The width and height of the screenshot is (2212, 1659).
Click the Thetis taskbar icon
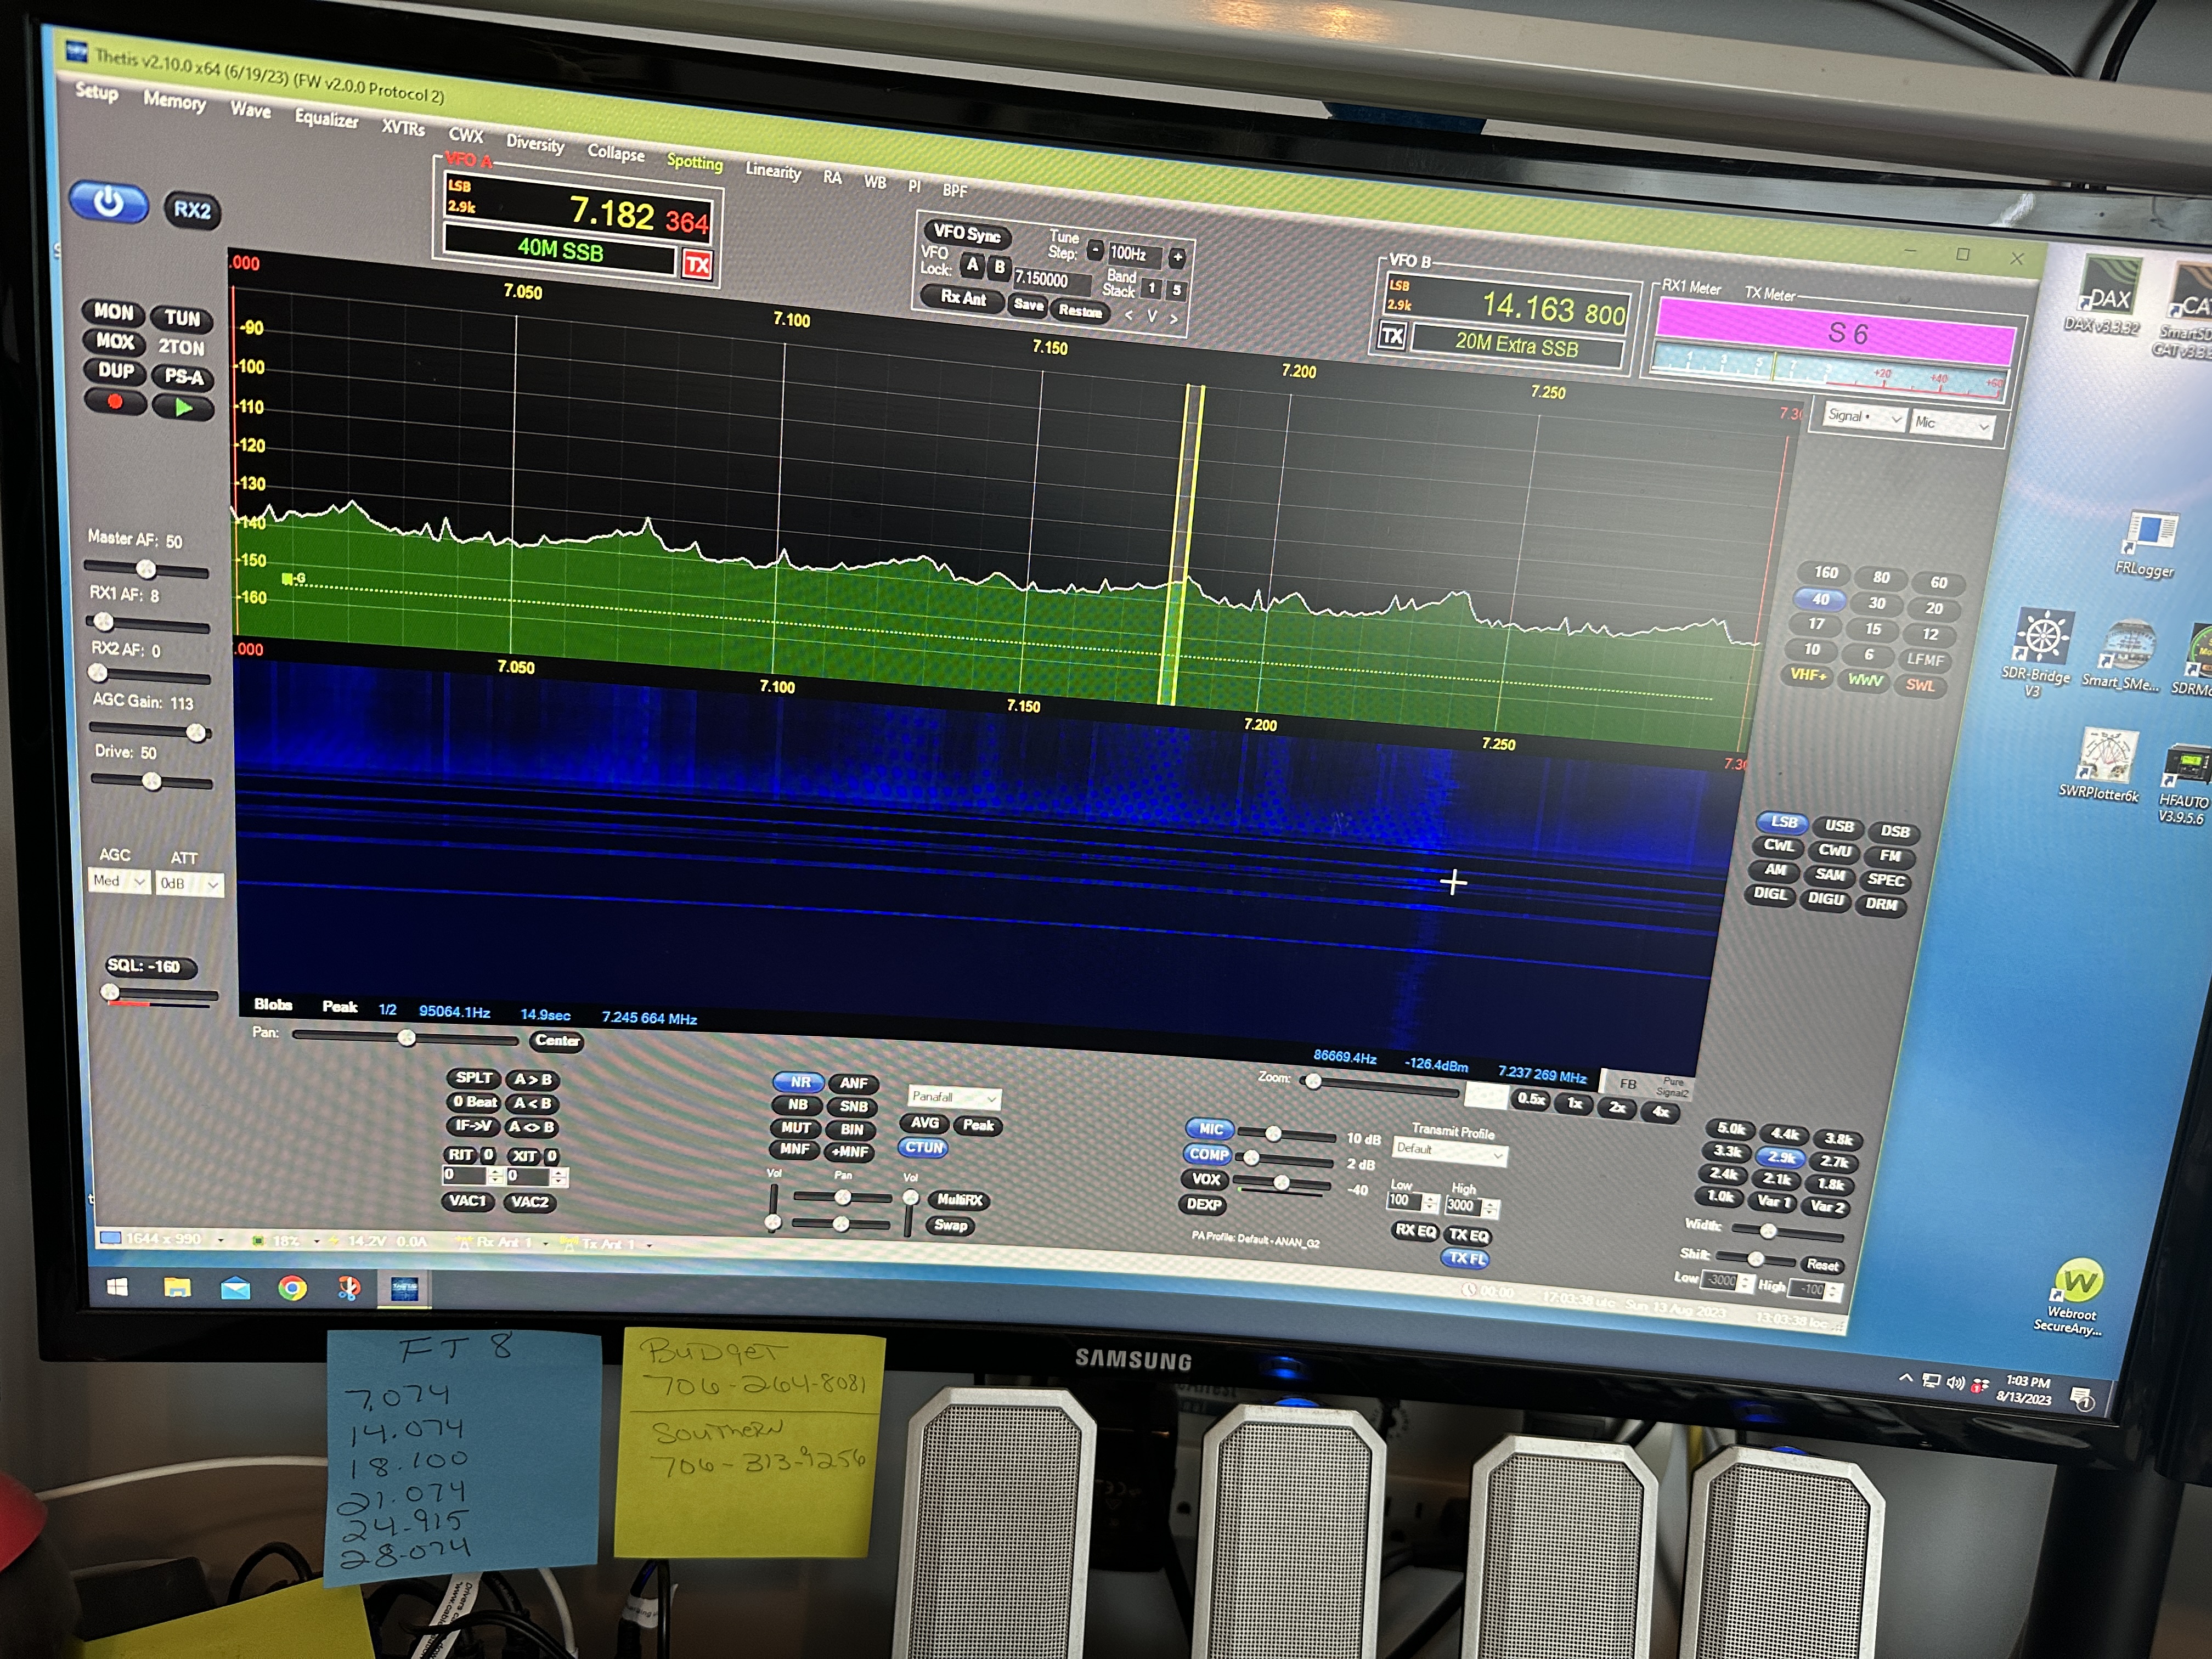click(x=405, y=1288)
